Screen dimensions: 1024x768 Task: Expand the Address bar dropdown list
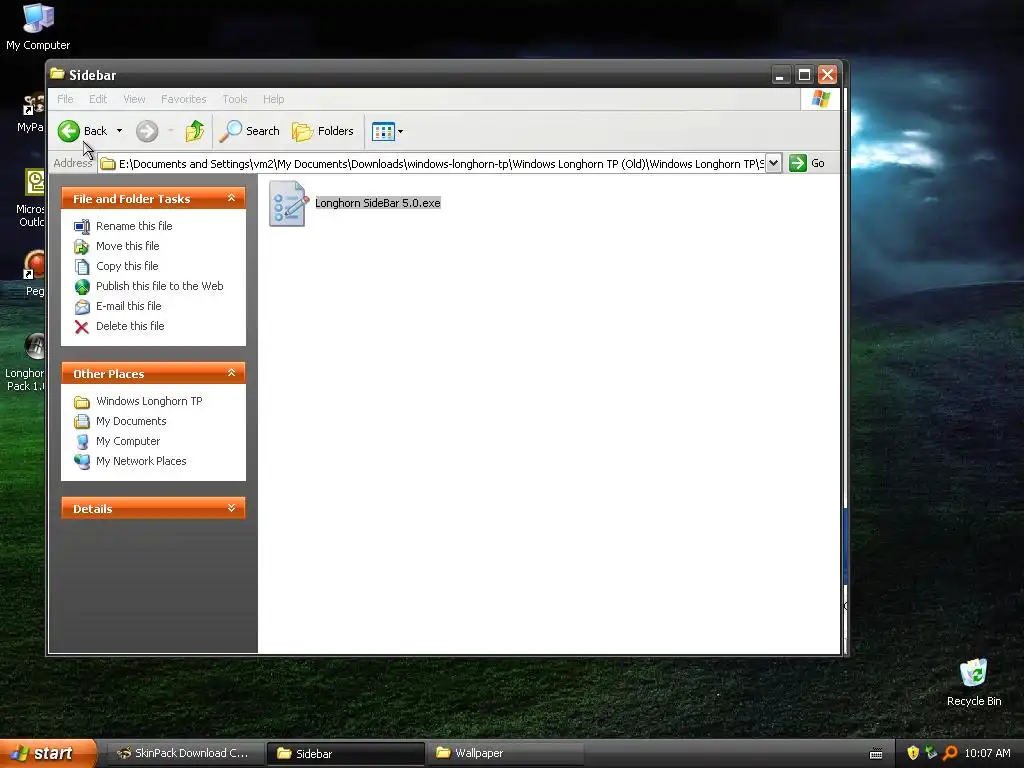(773, 163)
